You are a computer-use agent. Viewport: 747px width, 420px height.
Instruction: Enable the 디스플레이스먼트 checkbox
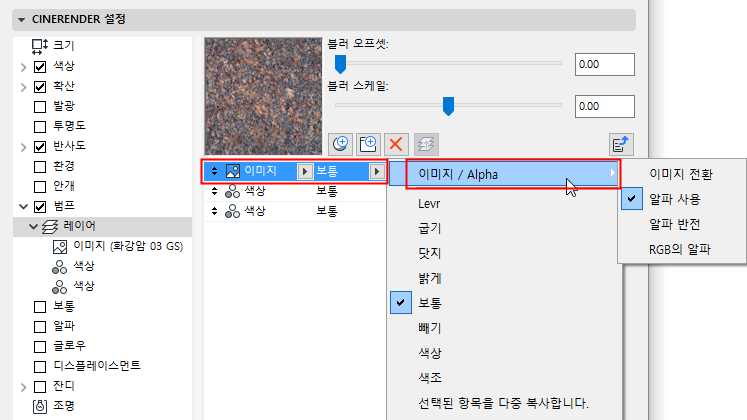coord(40,367)
